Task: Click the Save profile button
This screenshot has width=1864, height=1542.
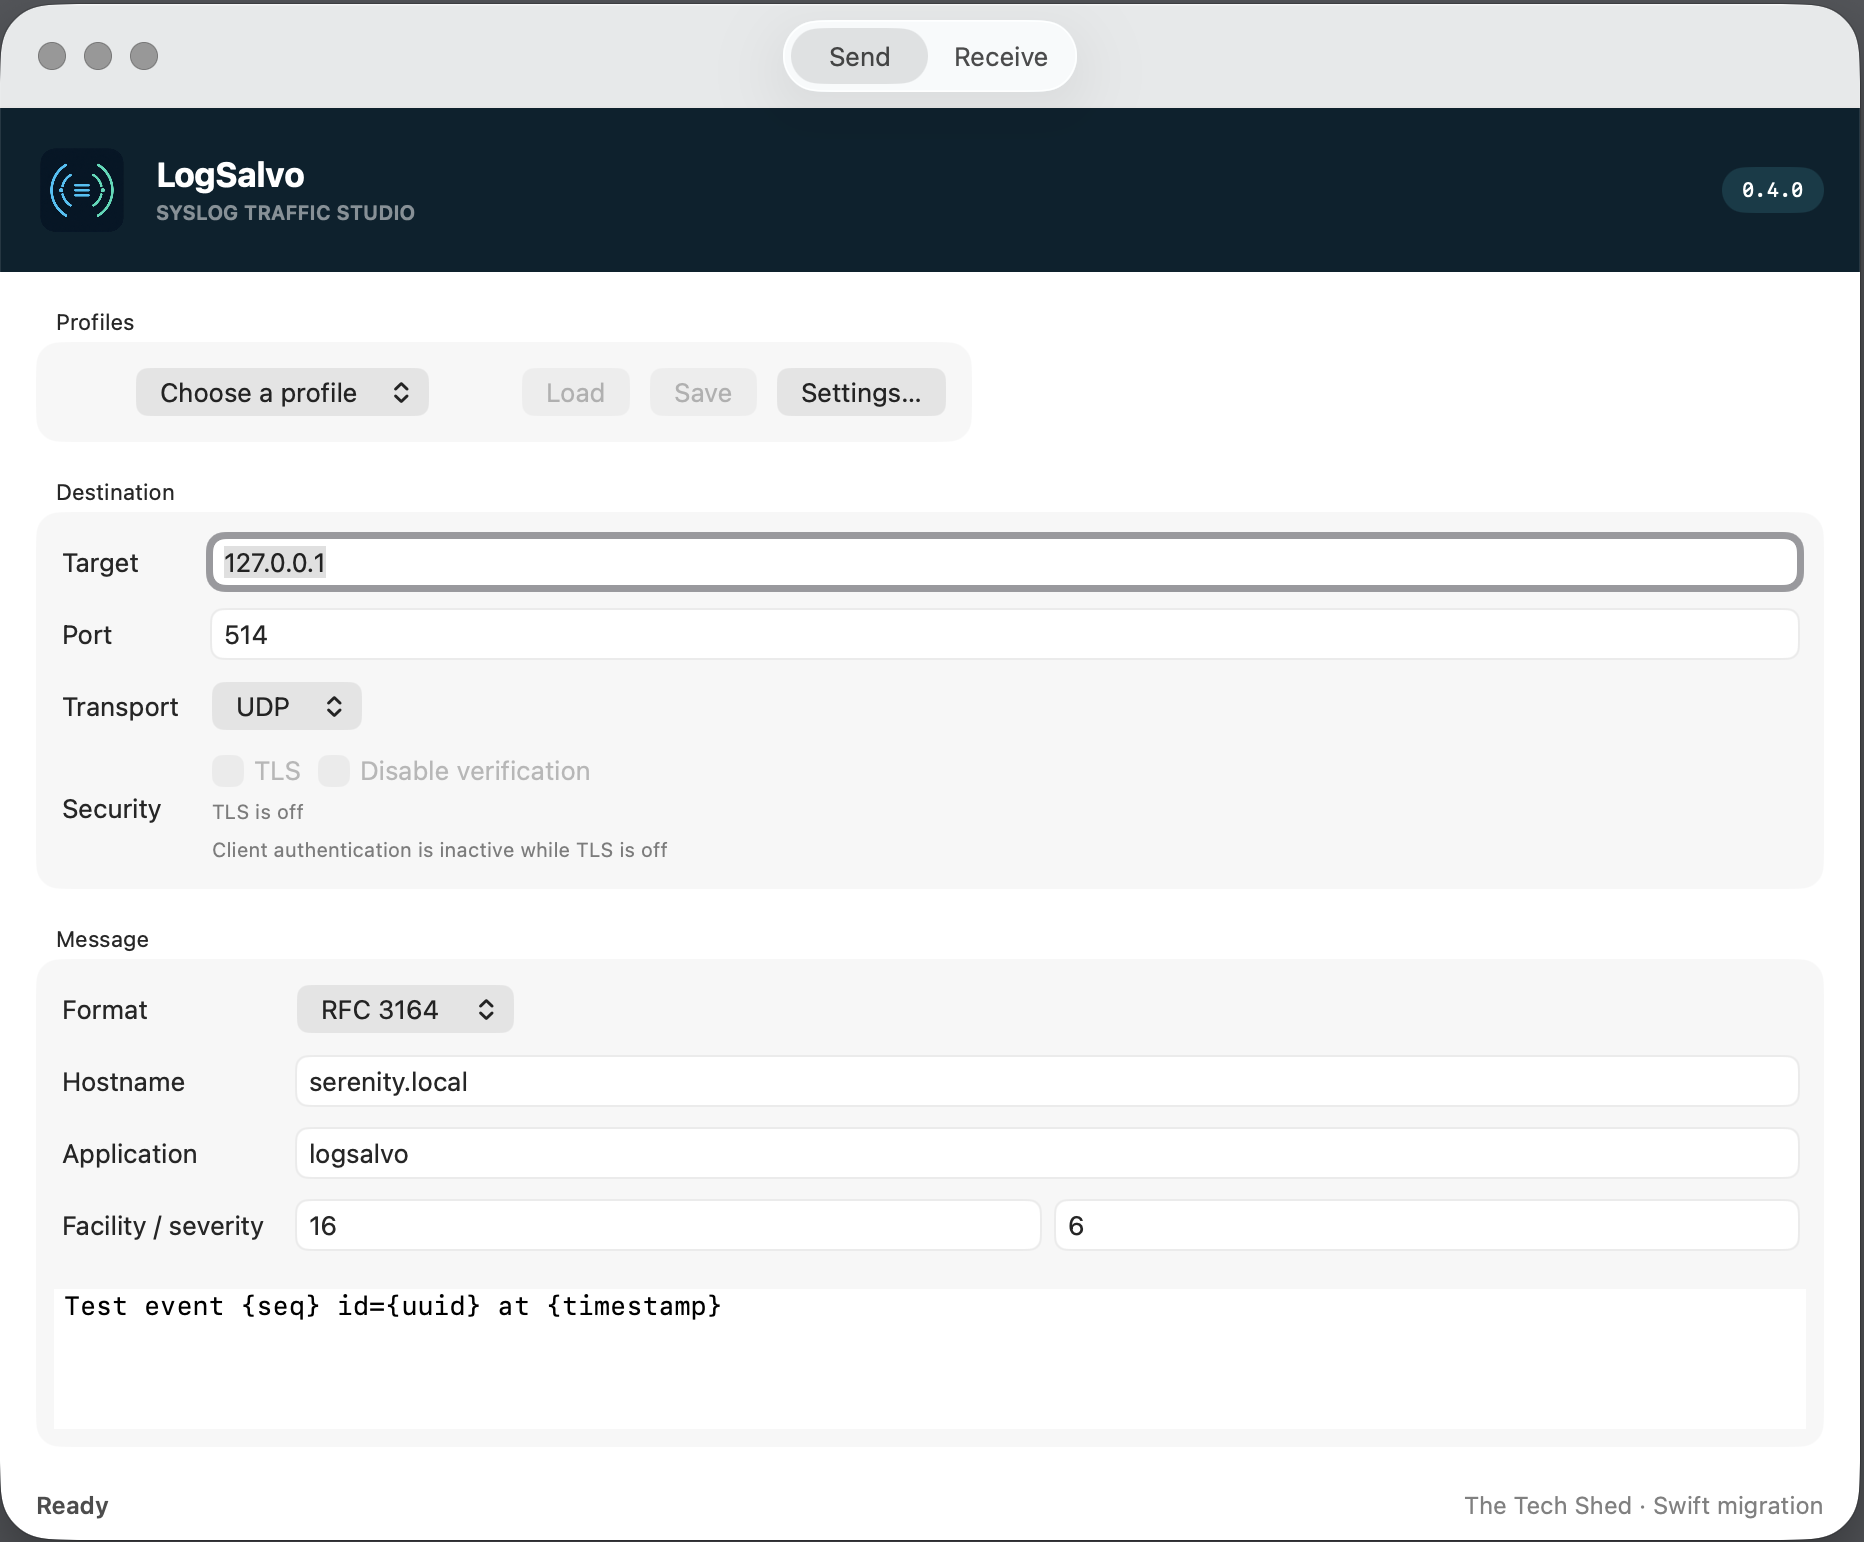Action: pyautogui.click(x=703, y=392)
